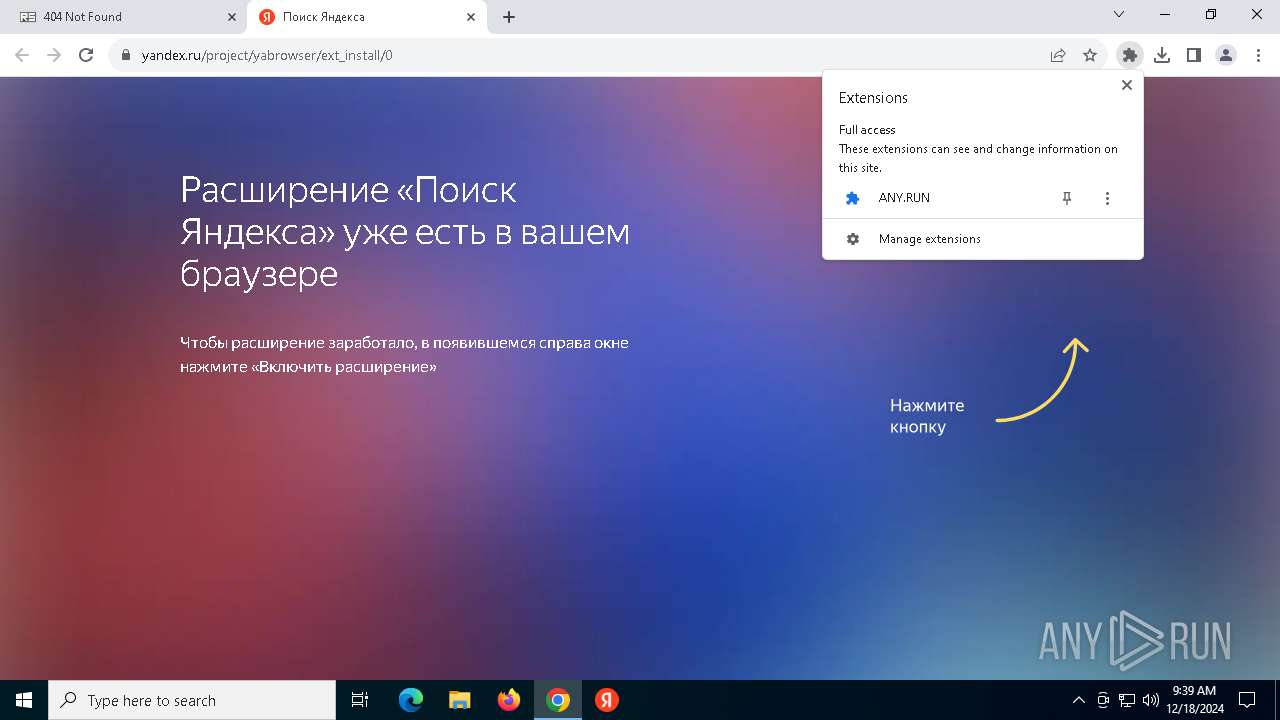This screenshot has width=1280, height=720.
Task: Click the heading Расширение «Поиск Яндекса»
Action: pos(405,231)
